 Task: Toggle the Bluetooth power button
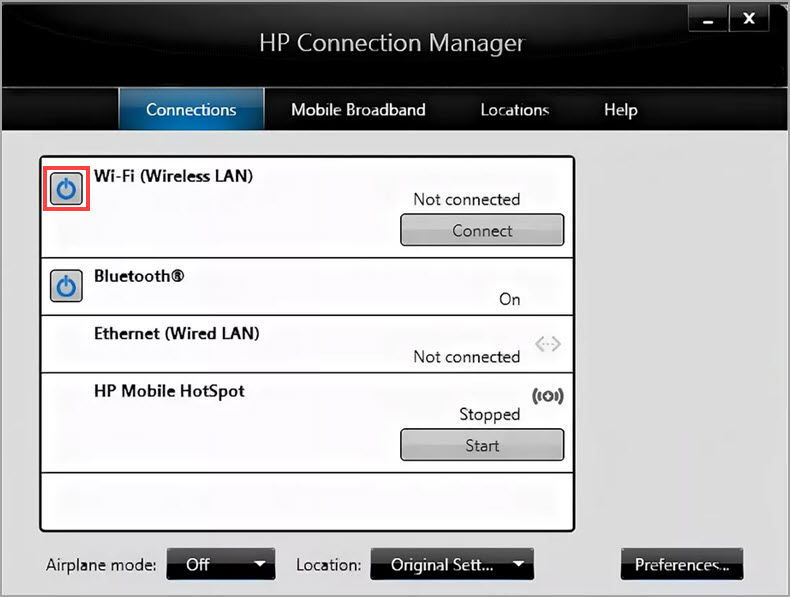coord(66,286)
